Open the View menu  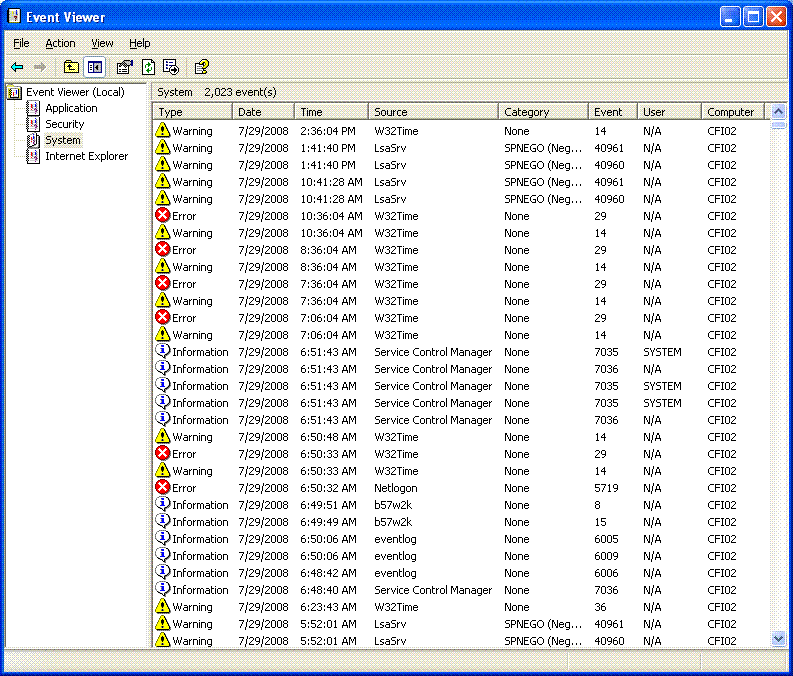click(102, 43)
